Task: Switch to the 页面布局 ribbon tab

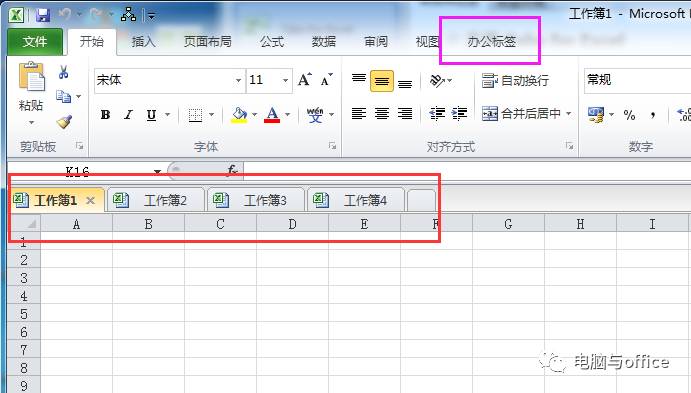Action: 208,42
